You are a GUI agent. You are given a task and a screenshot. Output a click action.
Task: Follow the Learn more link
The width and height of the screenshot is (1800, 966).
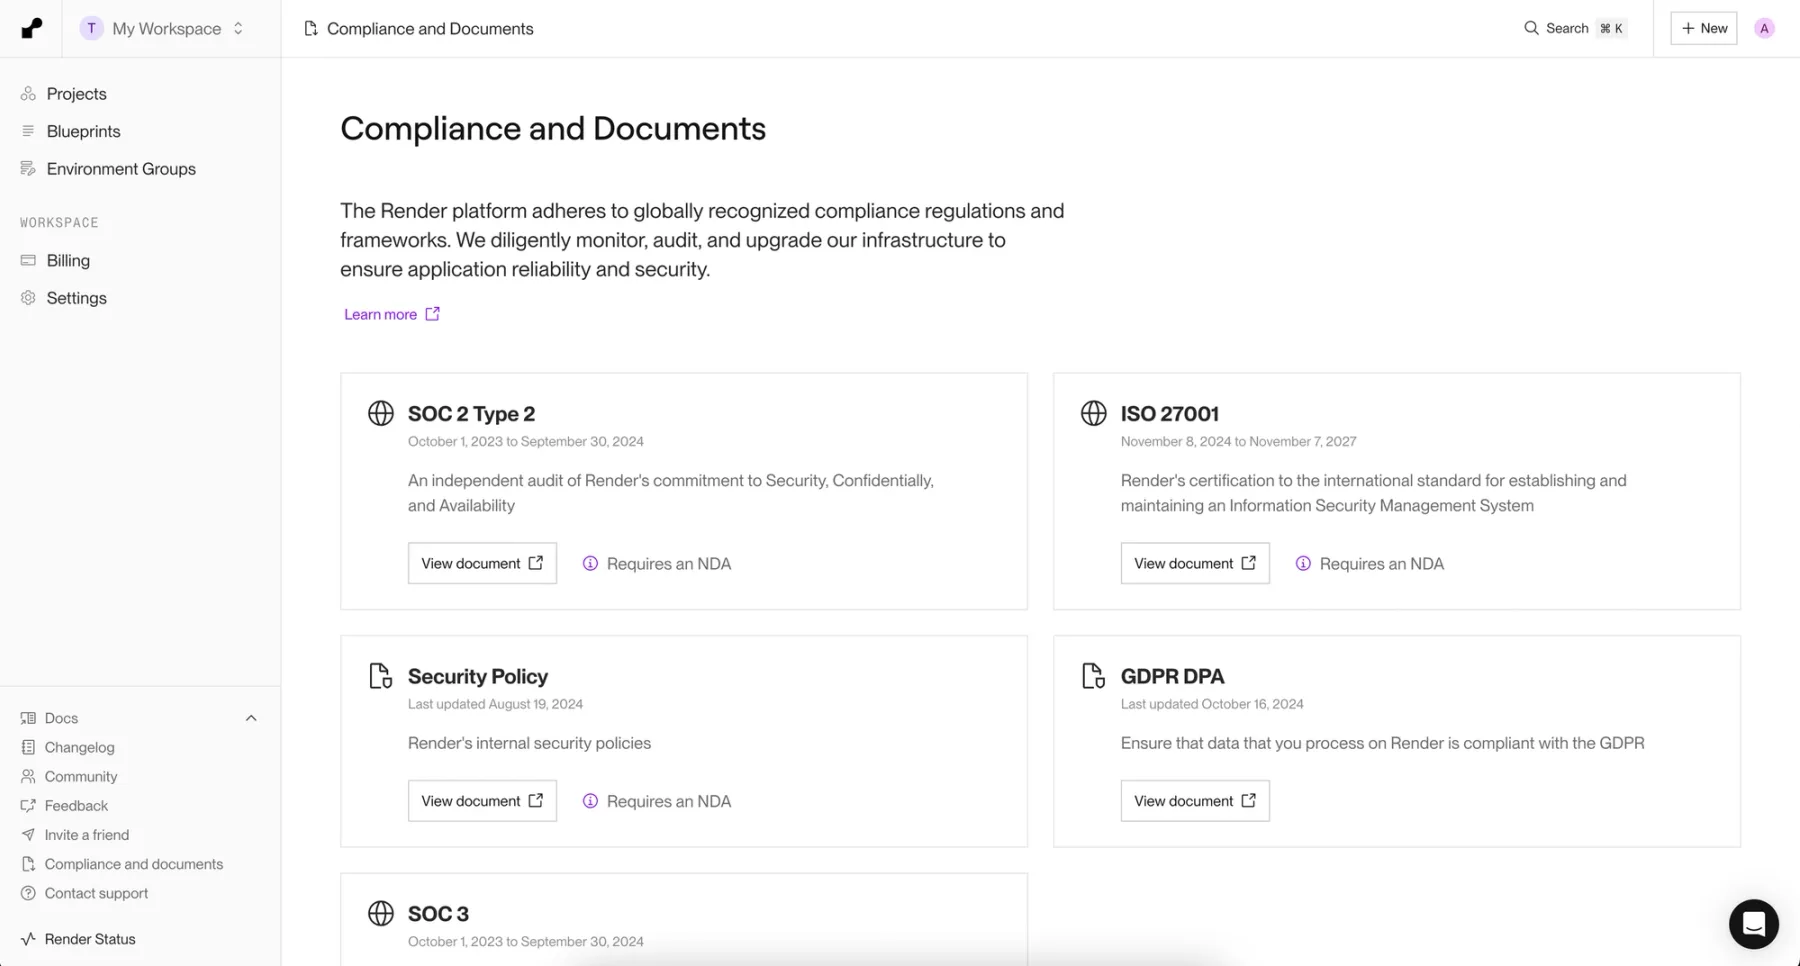(x=380, y=314)
